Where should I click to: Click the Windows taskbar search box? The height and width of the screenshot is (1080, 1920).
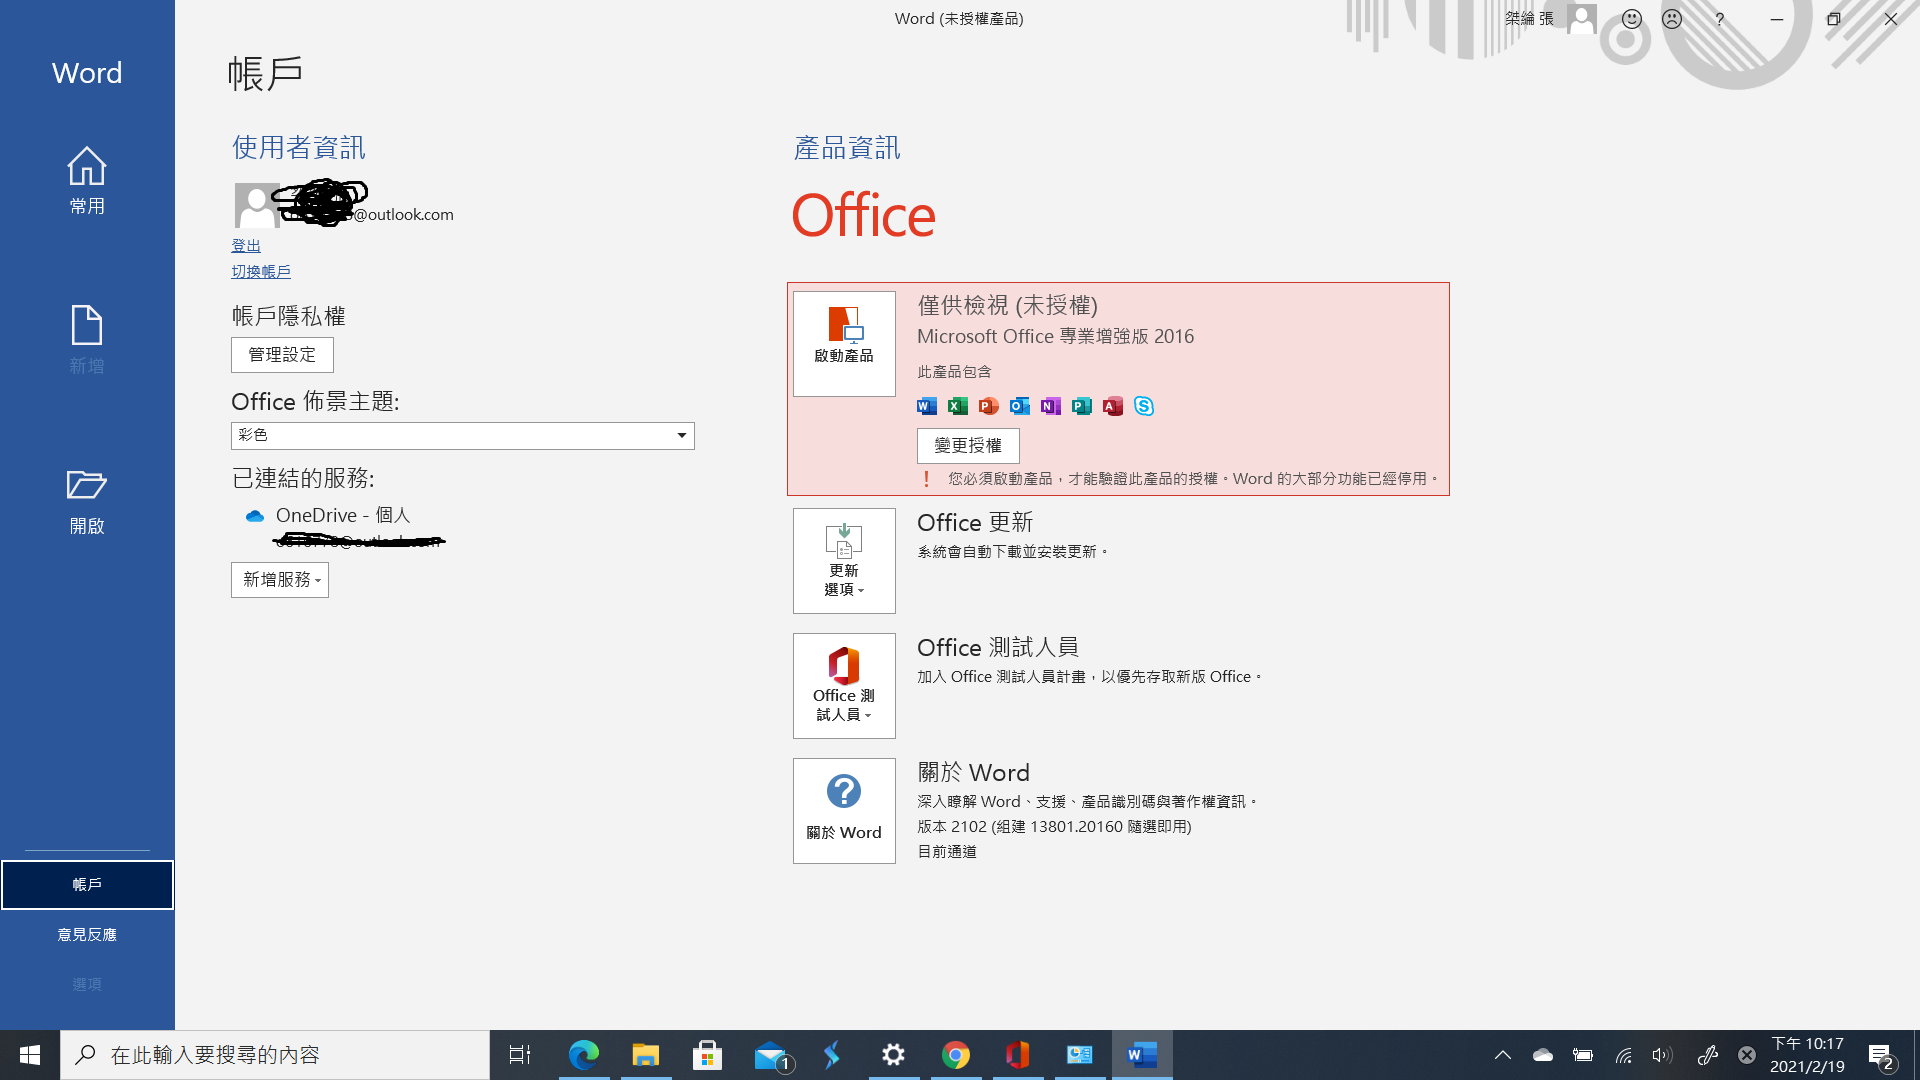click(275, 1055)
